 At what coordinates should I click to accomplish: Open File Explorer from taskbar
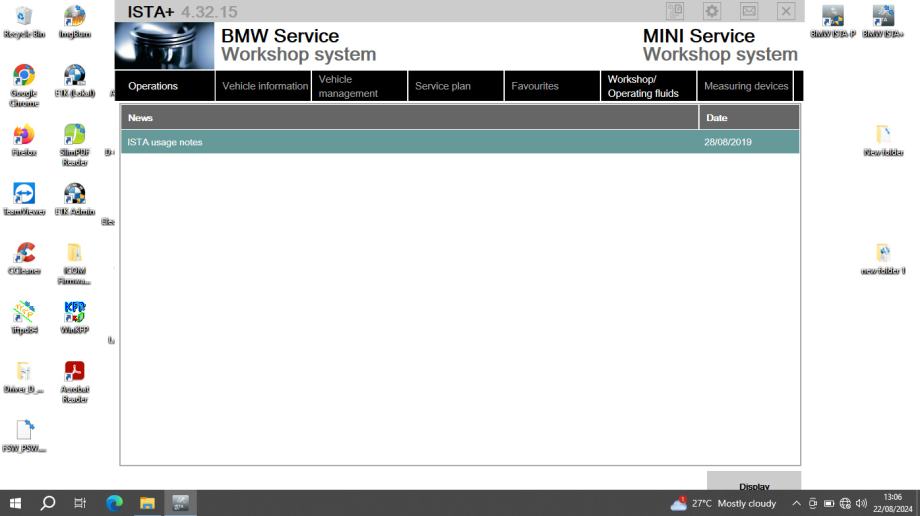point(147,503)
